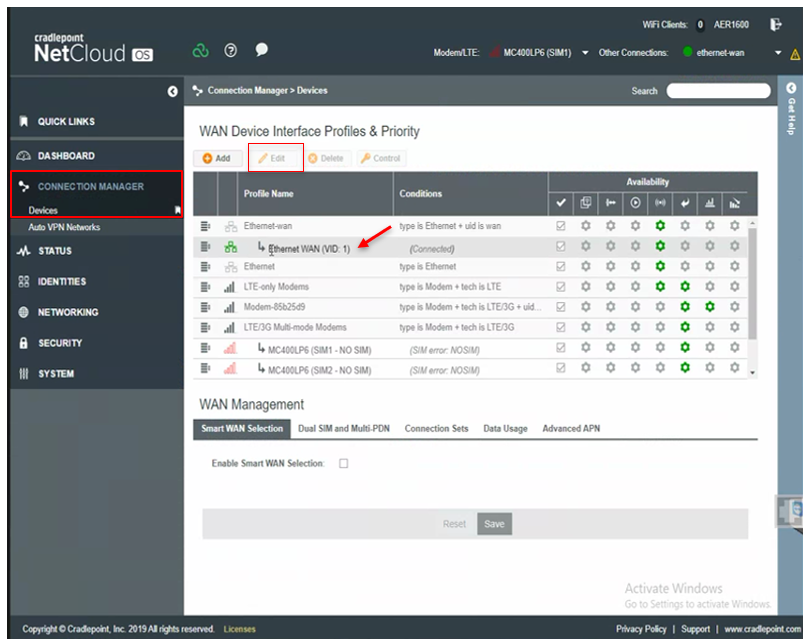Open the help question mark icon
The width and height of the screenshot is (803, 639).
click(230, 50)
